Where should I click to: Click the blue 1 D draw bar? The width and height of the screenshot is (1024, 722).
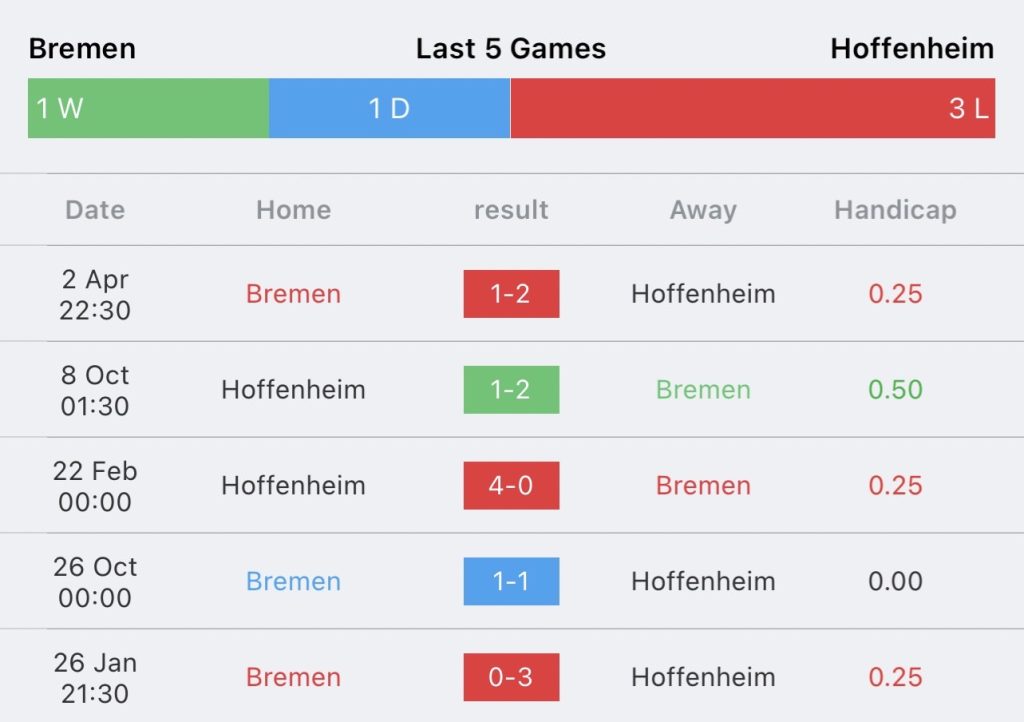click(389, 108)
